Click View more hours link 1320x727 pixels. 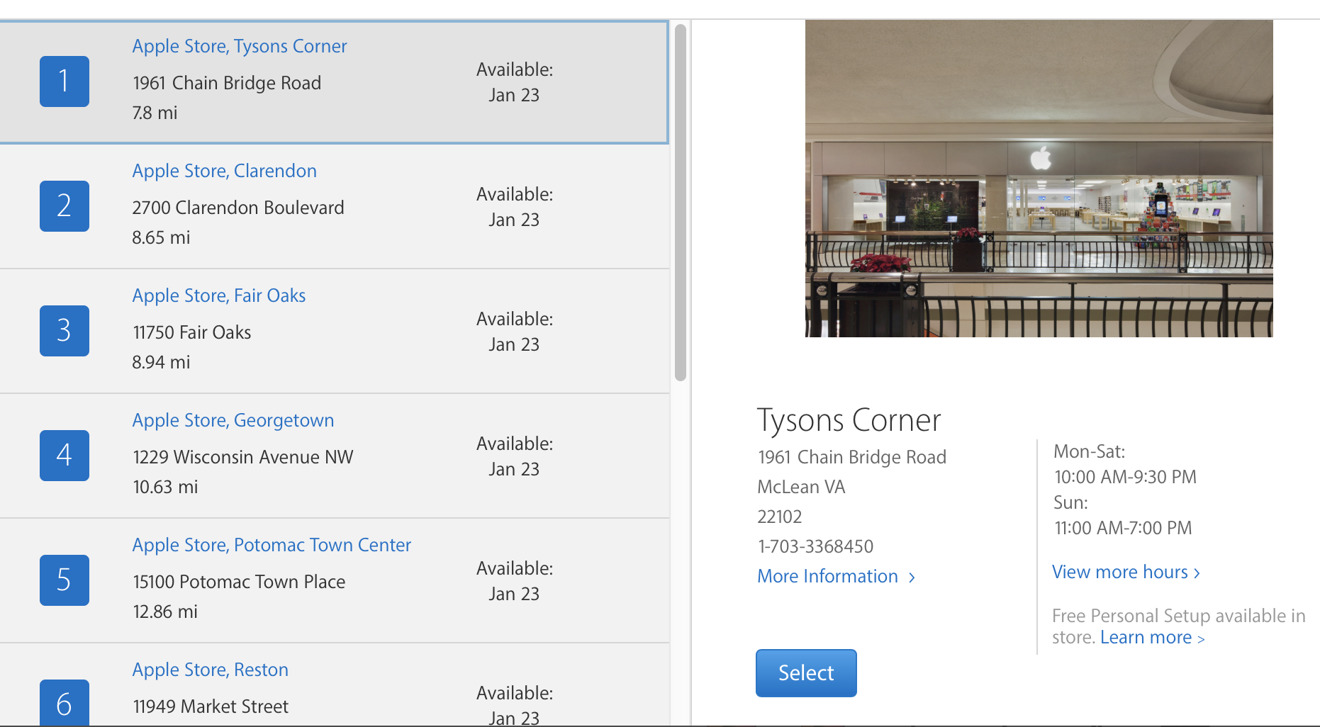tap(1126, 572)
